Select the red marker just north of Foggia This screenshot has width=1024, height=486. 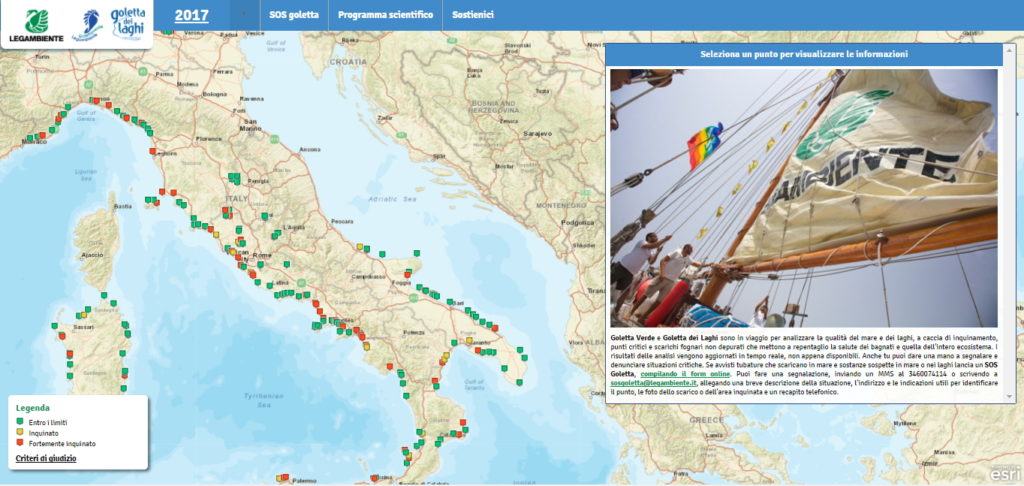pos(407,275)
